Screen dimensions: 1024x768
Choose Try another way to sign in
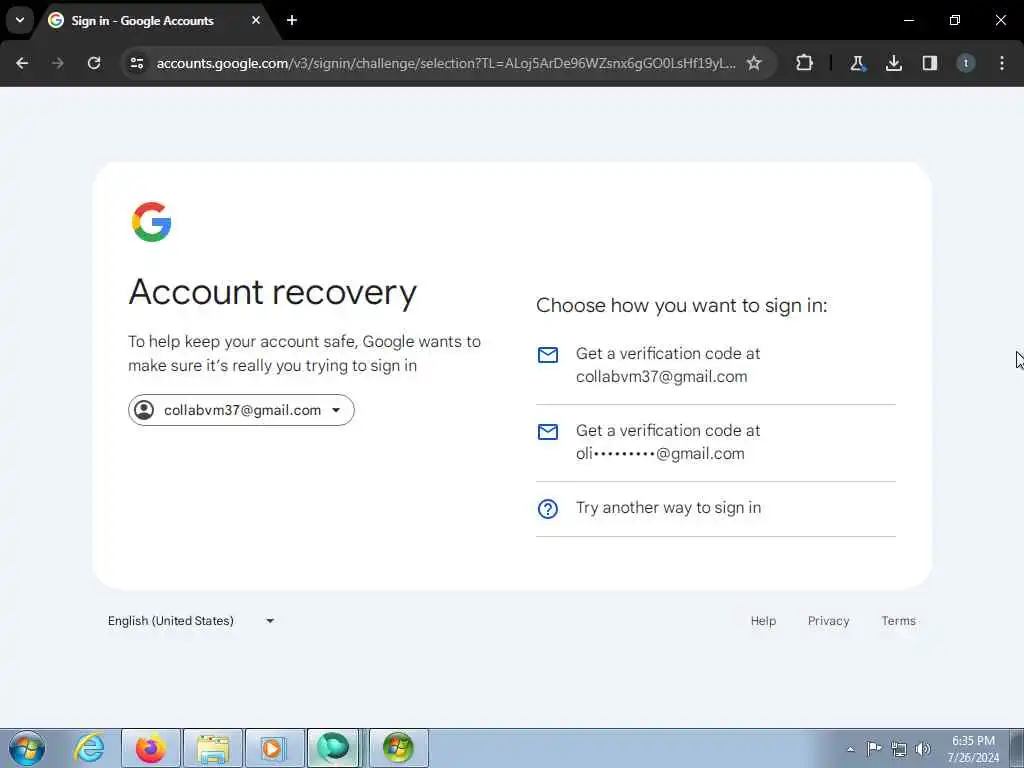(716, 509)
